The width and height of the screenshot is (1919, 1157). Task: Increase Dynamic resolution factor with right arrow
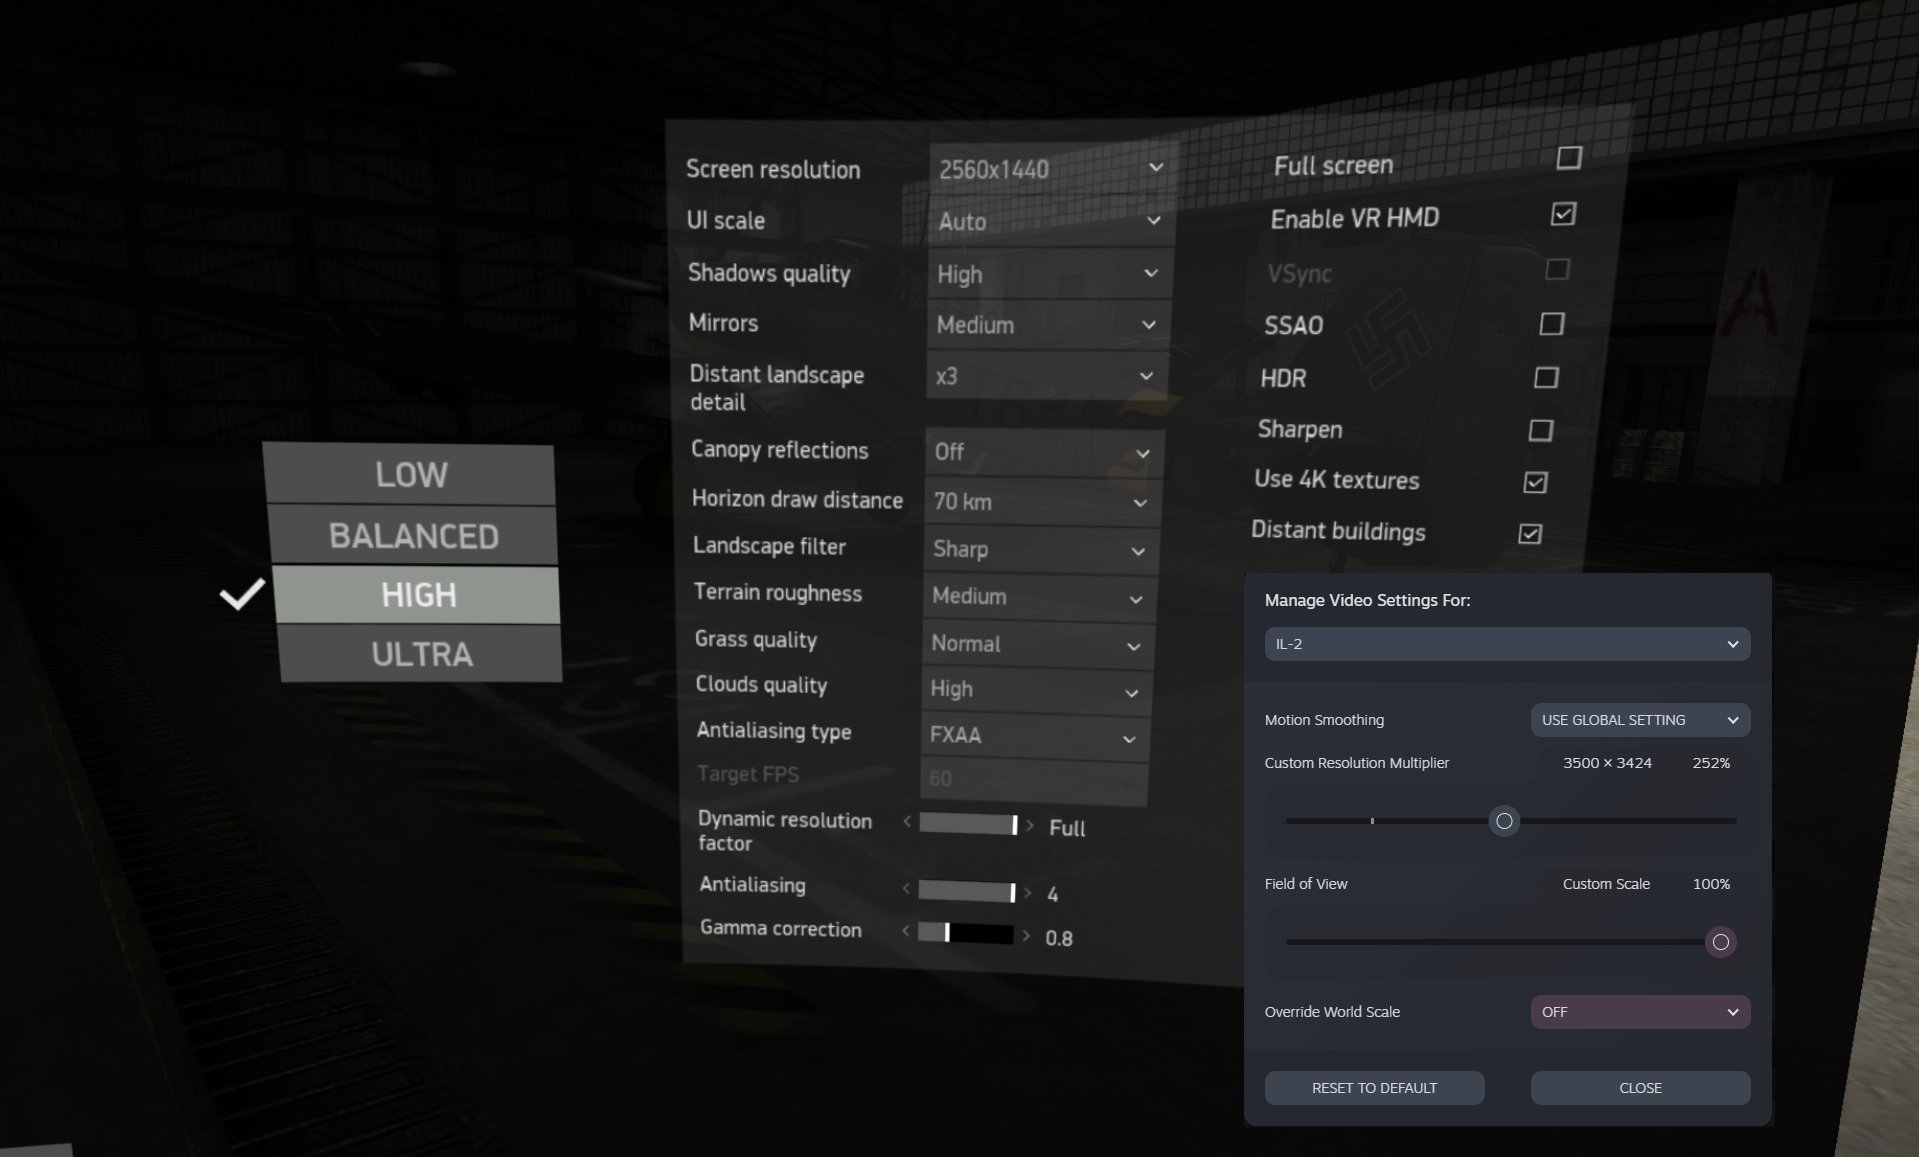[1030, 825]
